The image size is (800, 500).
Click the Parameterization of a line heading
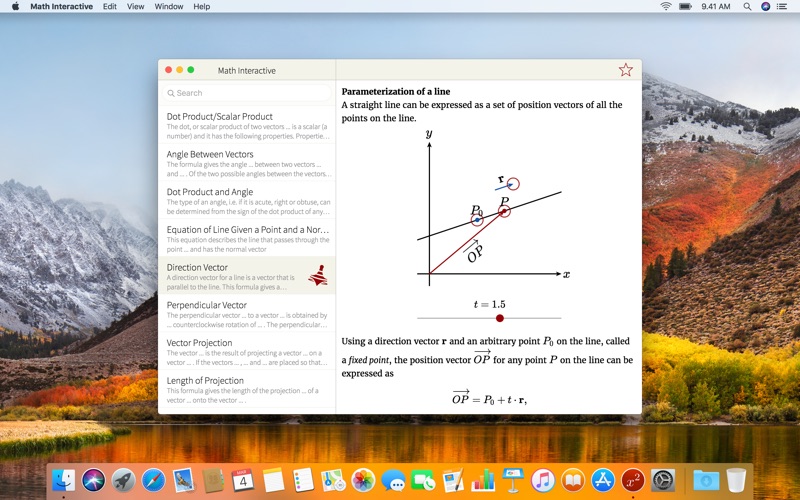pyautogui.click(x=396, y=92)
